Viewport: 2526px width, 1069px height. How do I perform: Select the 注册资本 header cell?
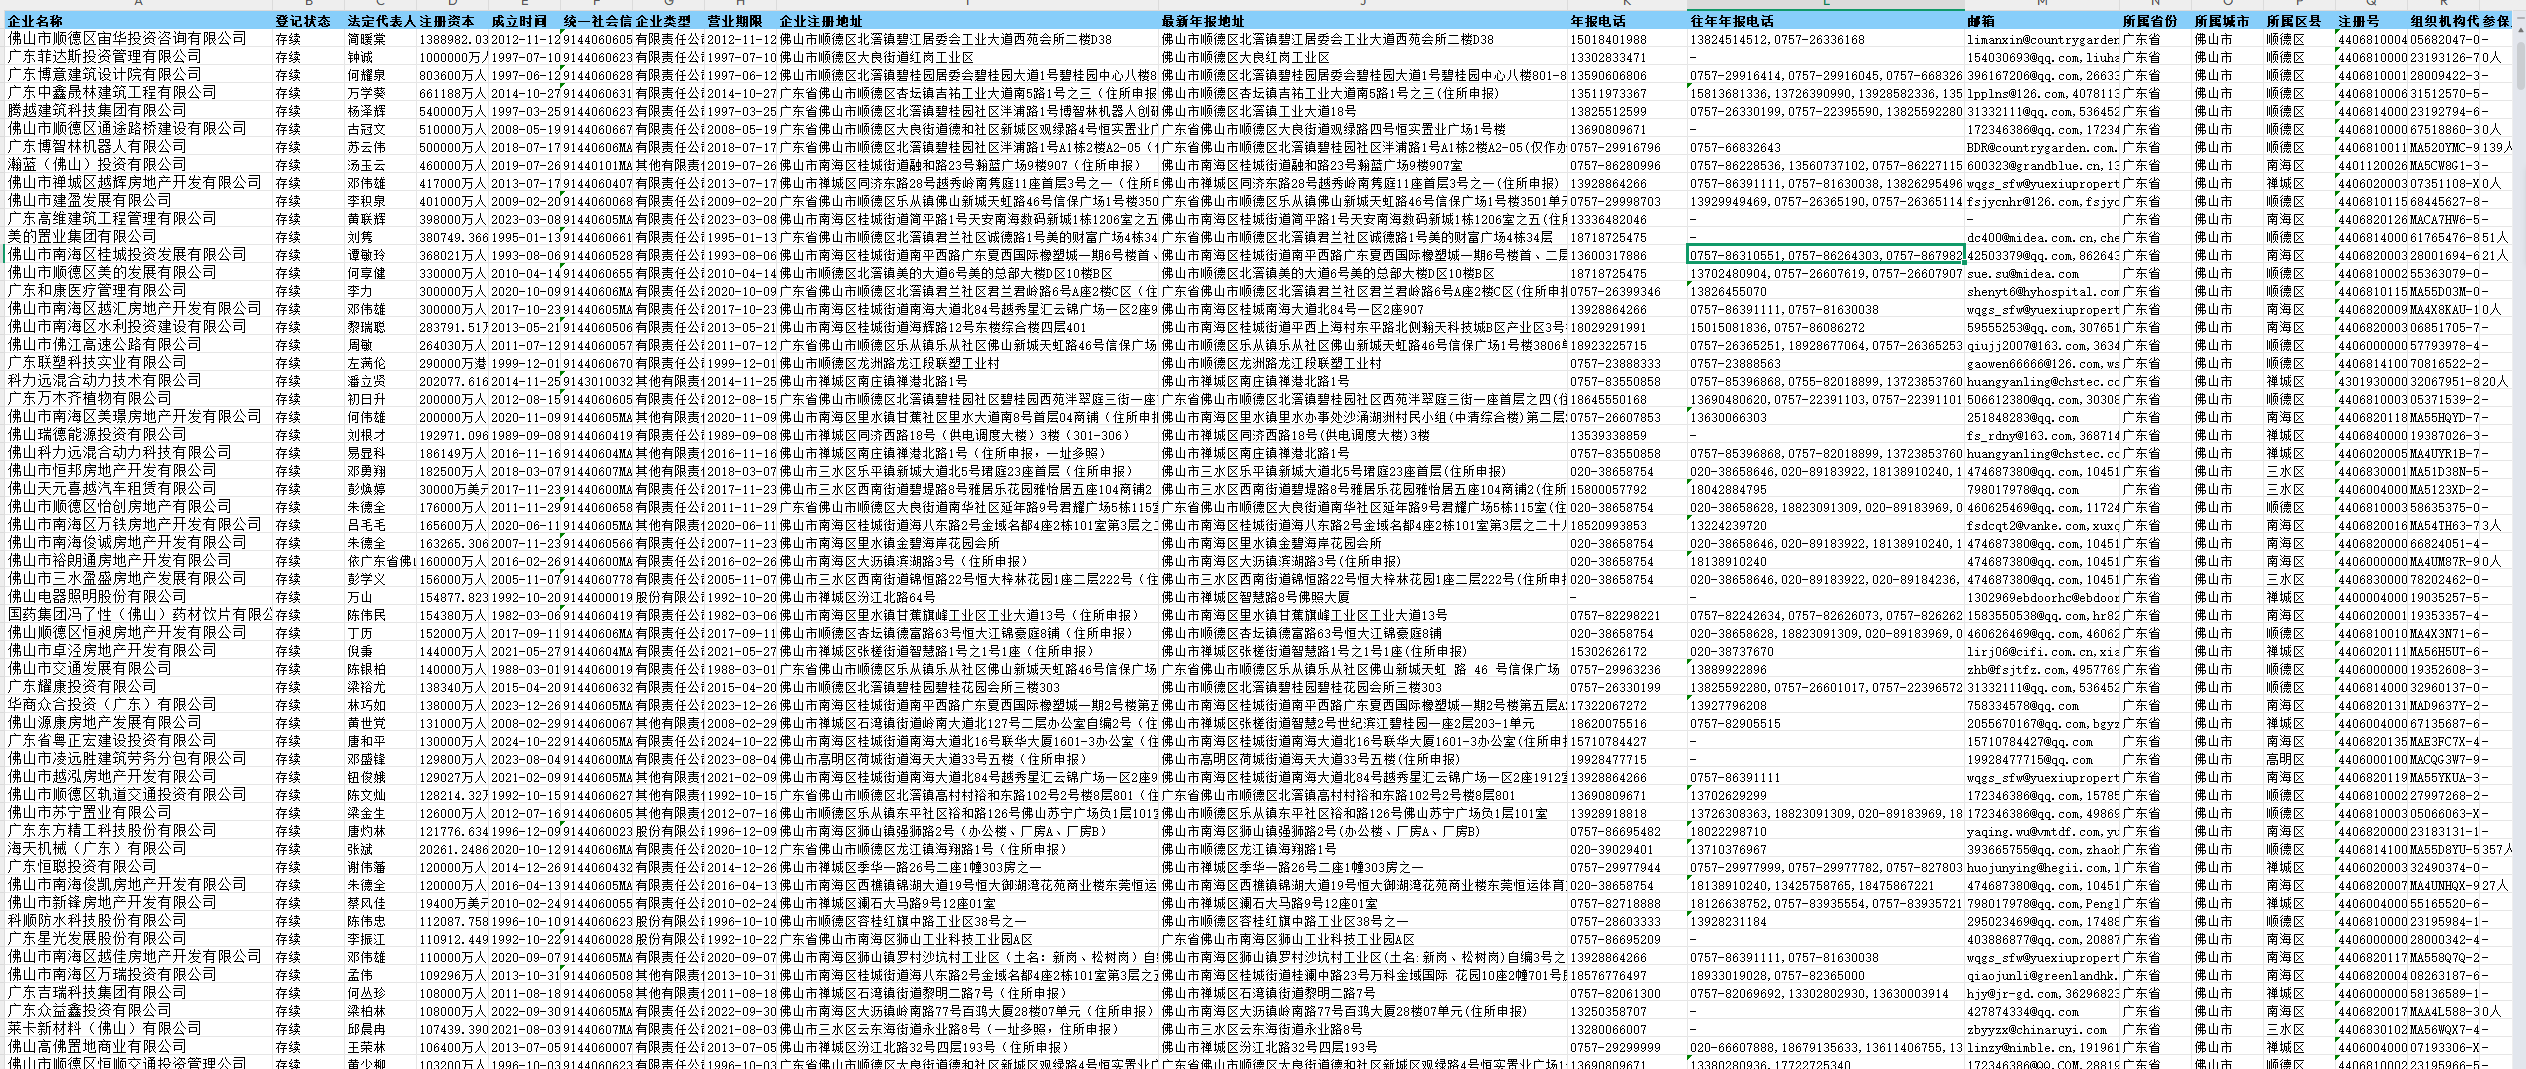446,21
